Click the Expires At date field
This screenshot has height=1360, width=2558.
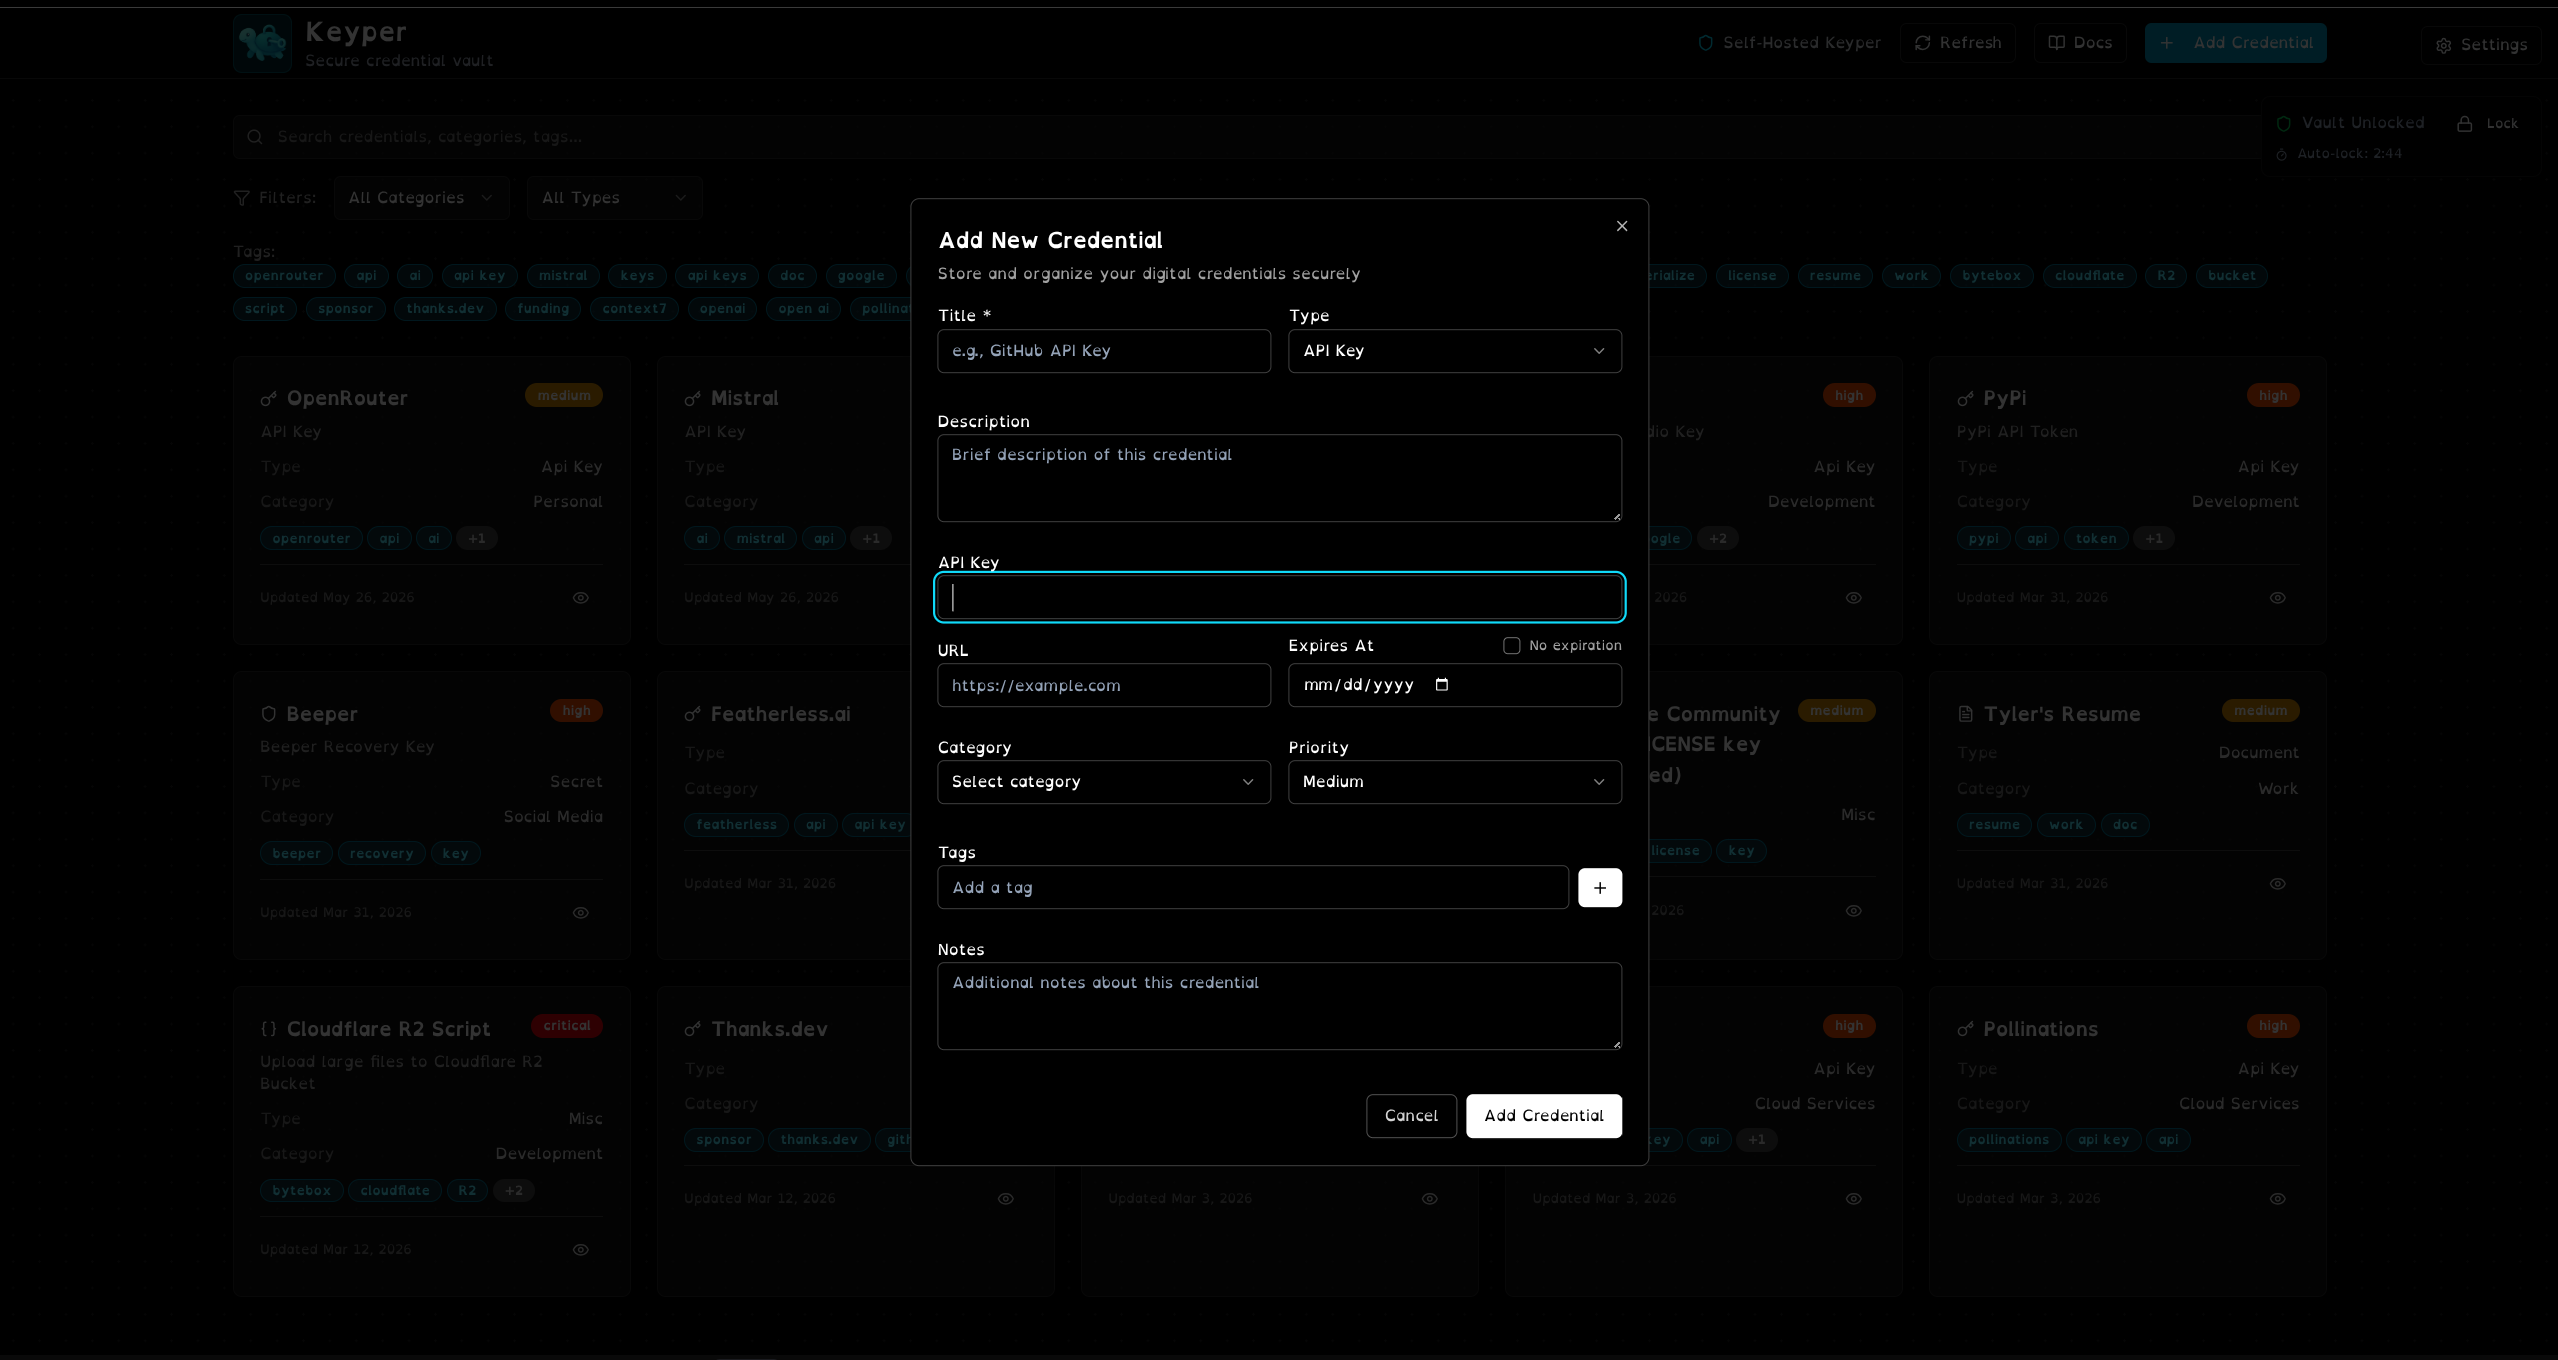pos(1455,685)
